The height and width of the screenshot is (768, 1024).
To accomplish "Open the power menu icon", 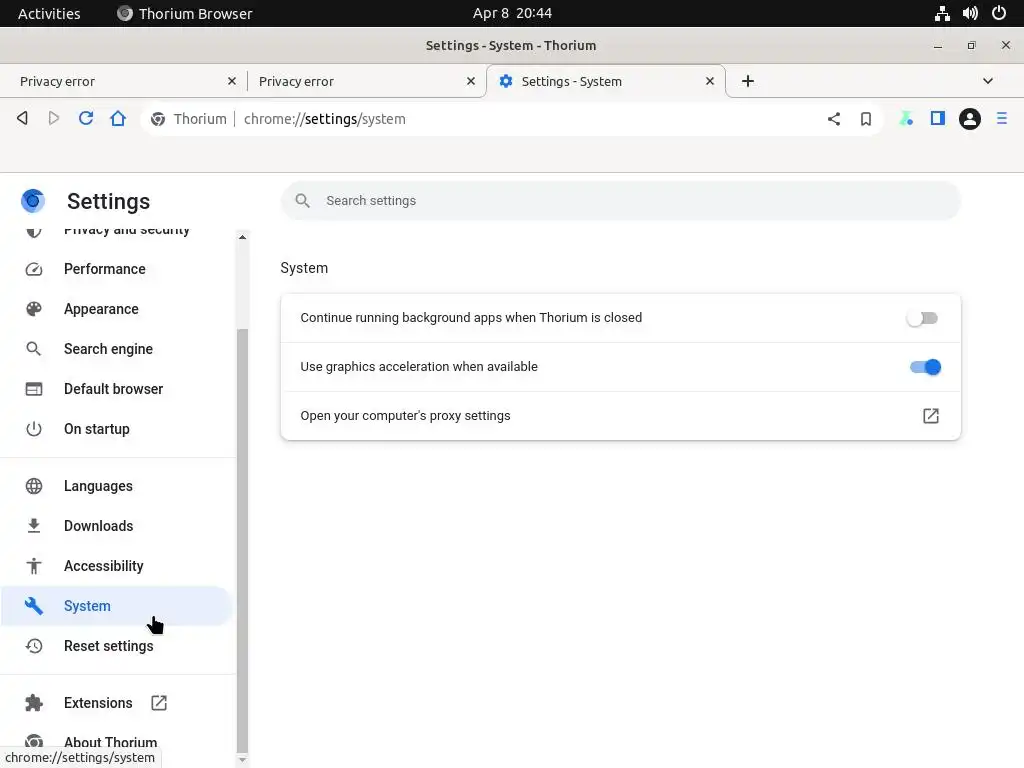I will pos(999,13).
